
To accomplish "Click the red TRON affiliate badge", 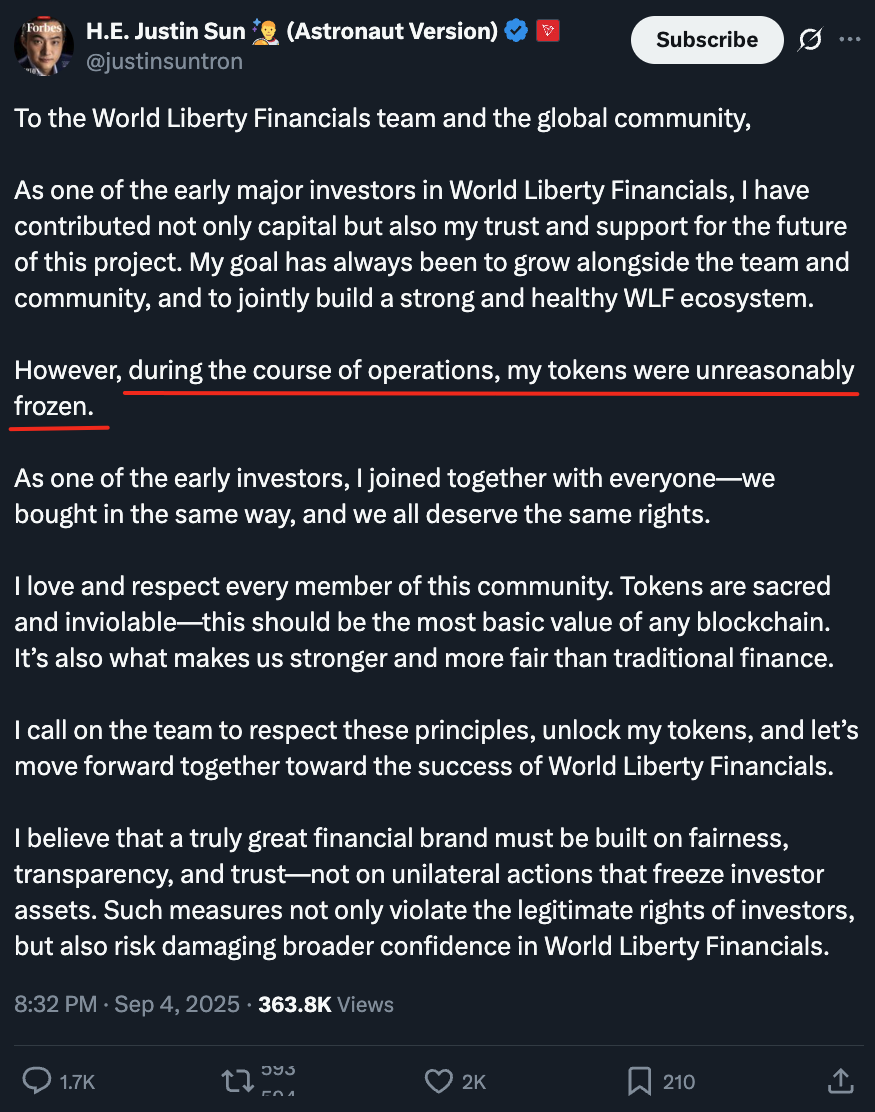I will 548,30.
